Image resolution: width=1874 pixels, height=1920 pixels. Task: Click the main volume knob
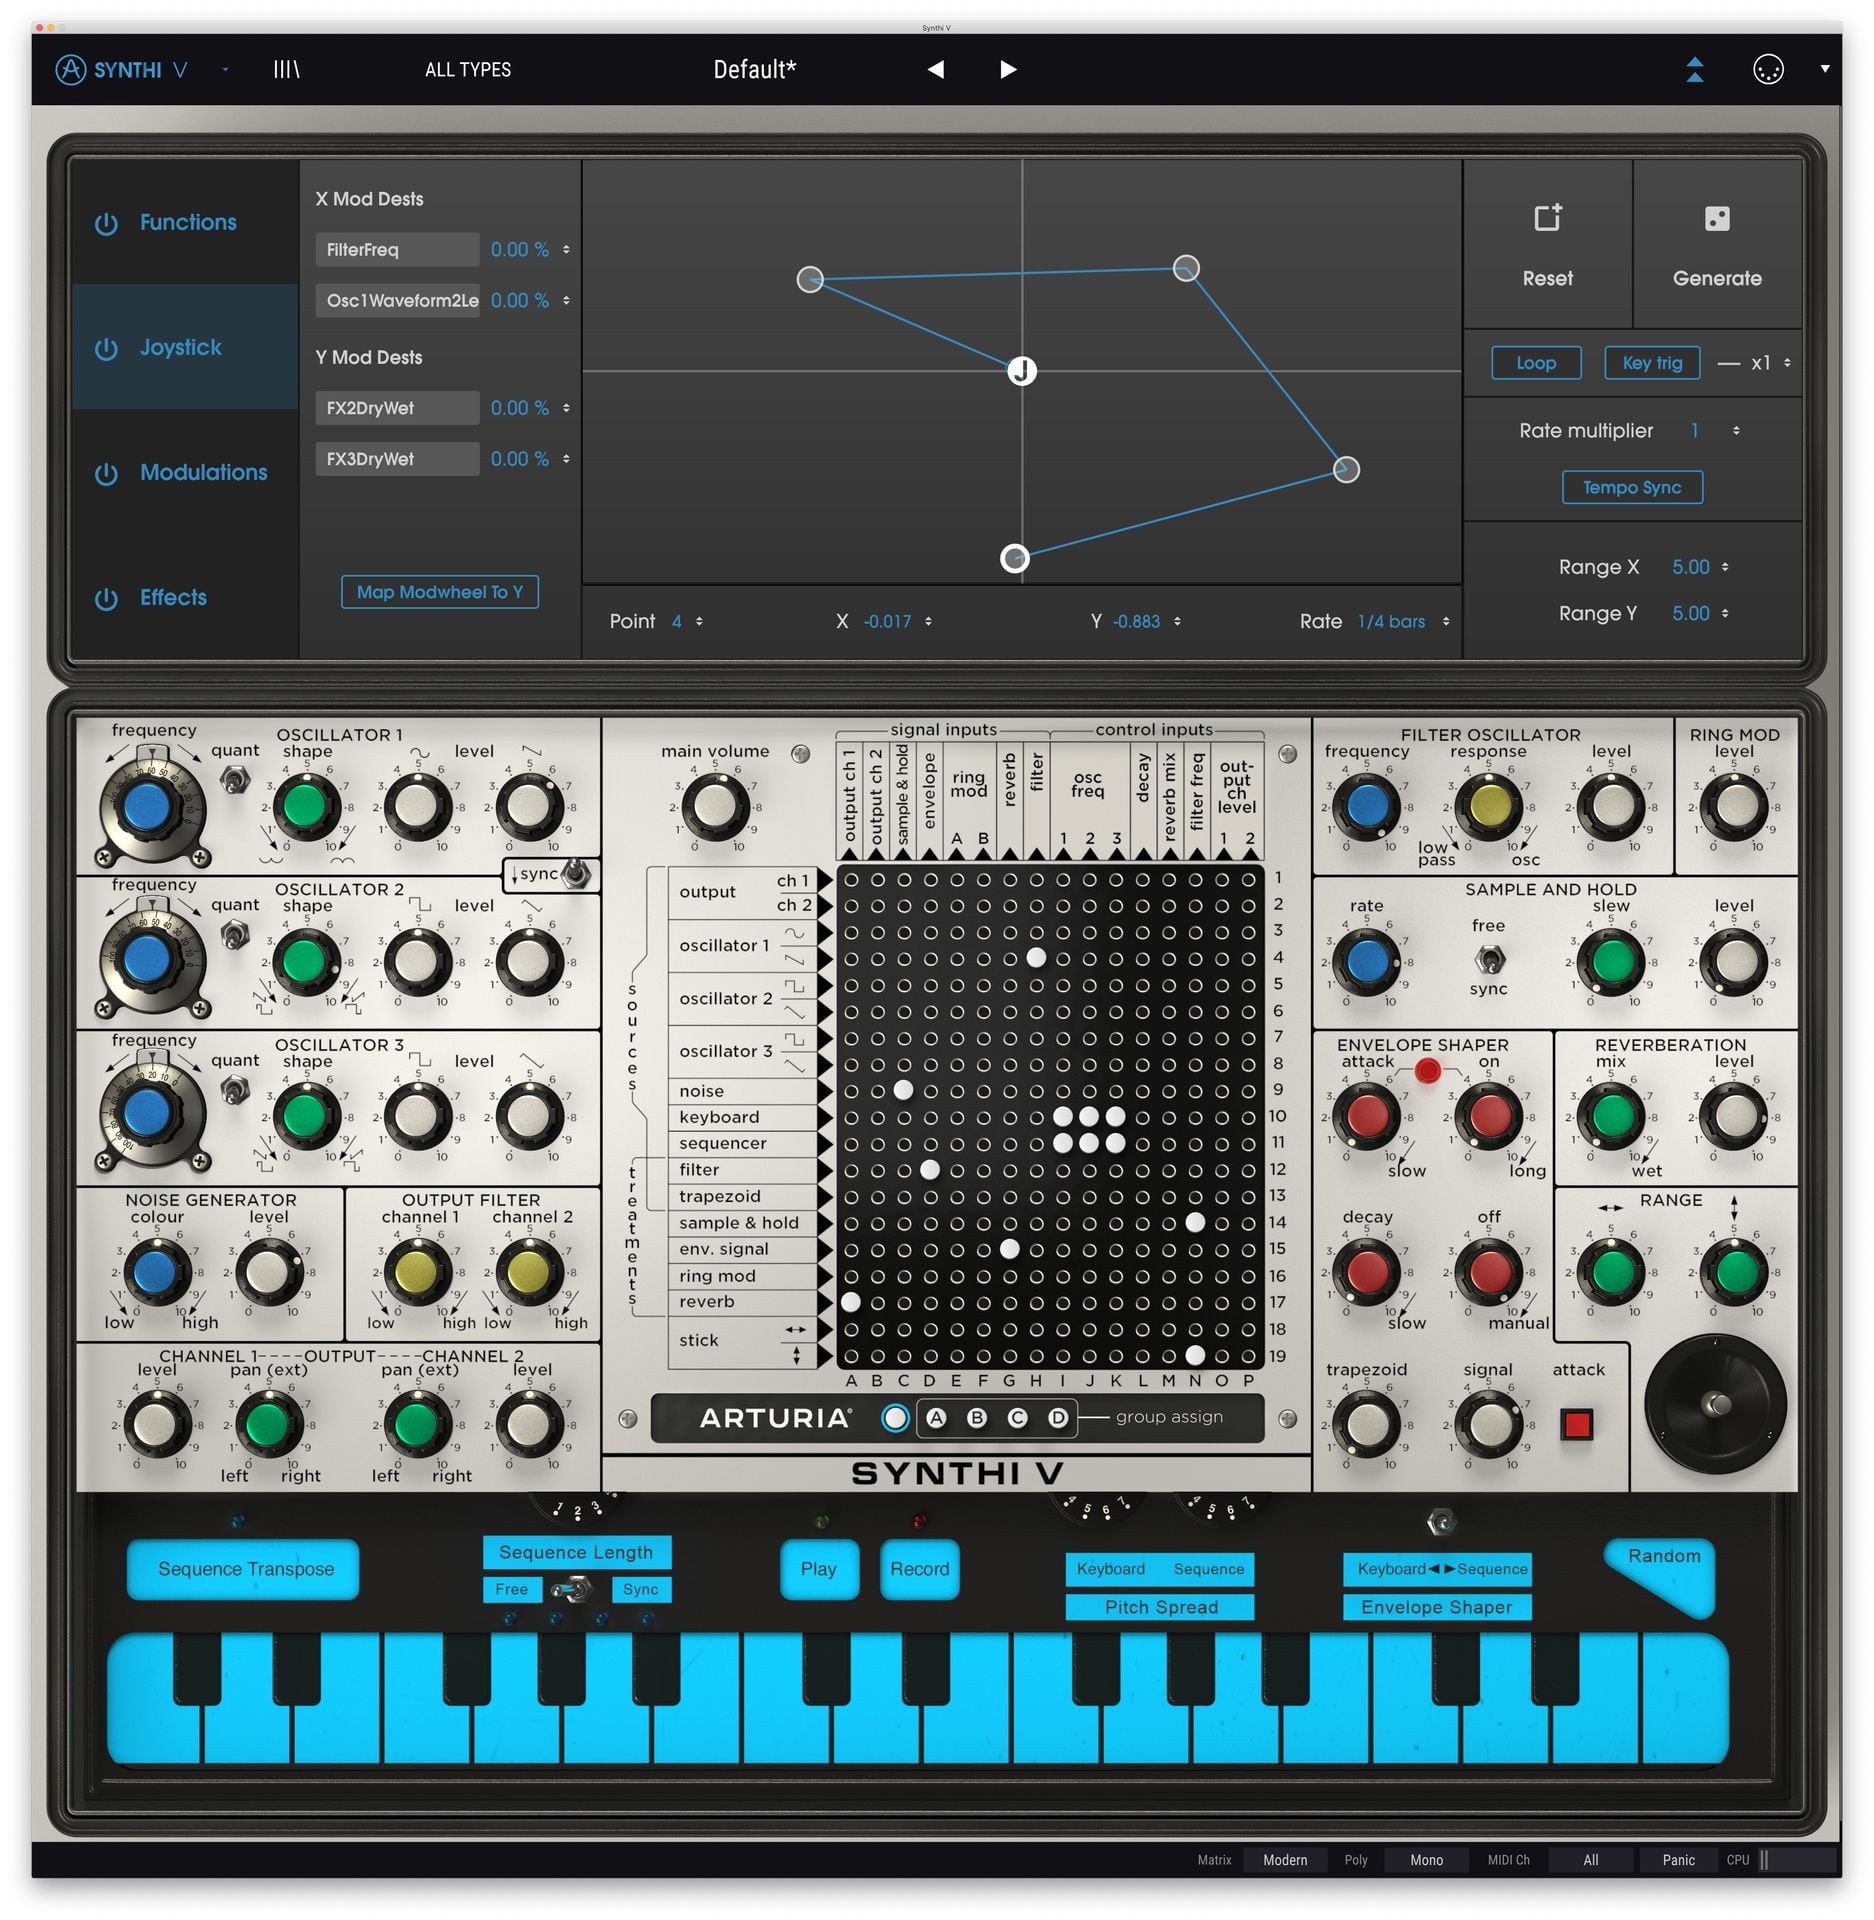(714, 806)
